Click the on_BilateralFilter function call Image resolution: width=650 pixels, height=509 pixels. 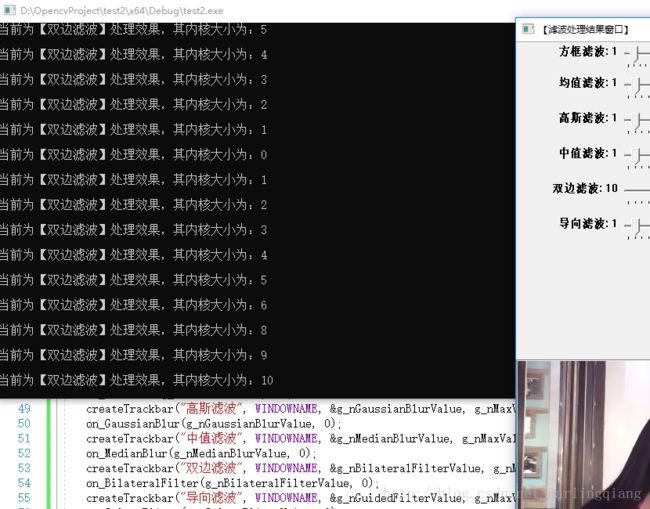click(x=233, y=483)
